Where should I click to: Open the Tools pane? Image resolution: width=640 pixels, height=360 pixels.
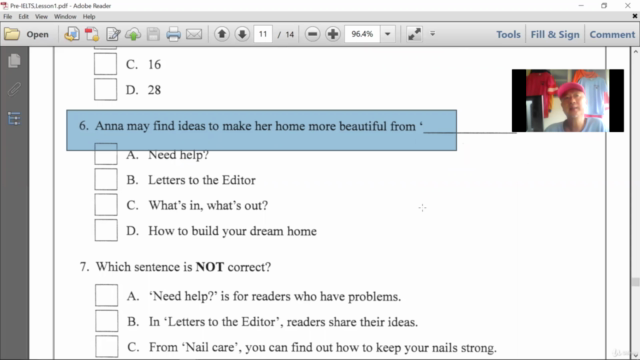[508, 34]
